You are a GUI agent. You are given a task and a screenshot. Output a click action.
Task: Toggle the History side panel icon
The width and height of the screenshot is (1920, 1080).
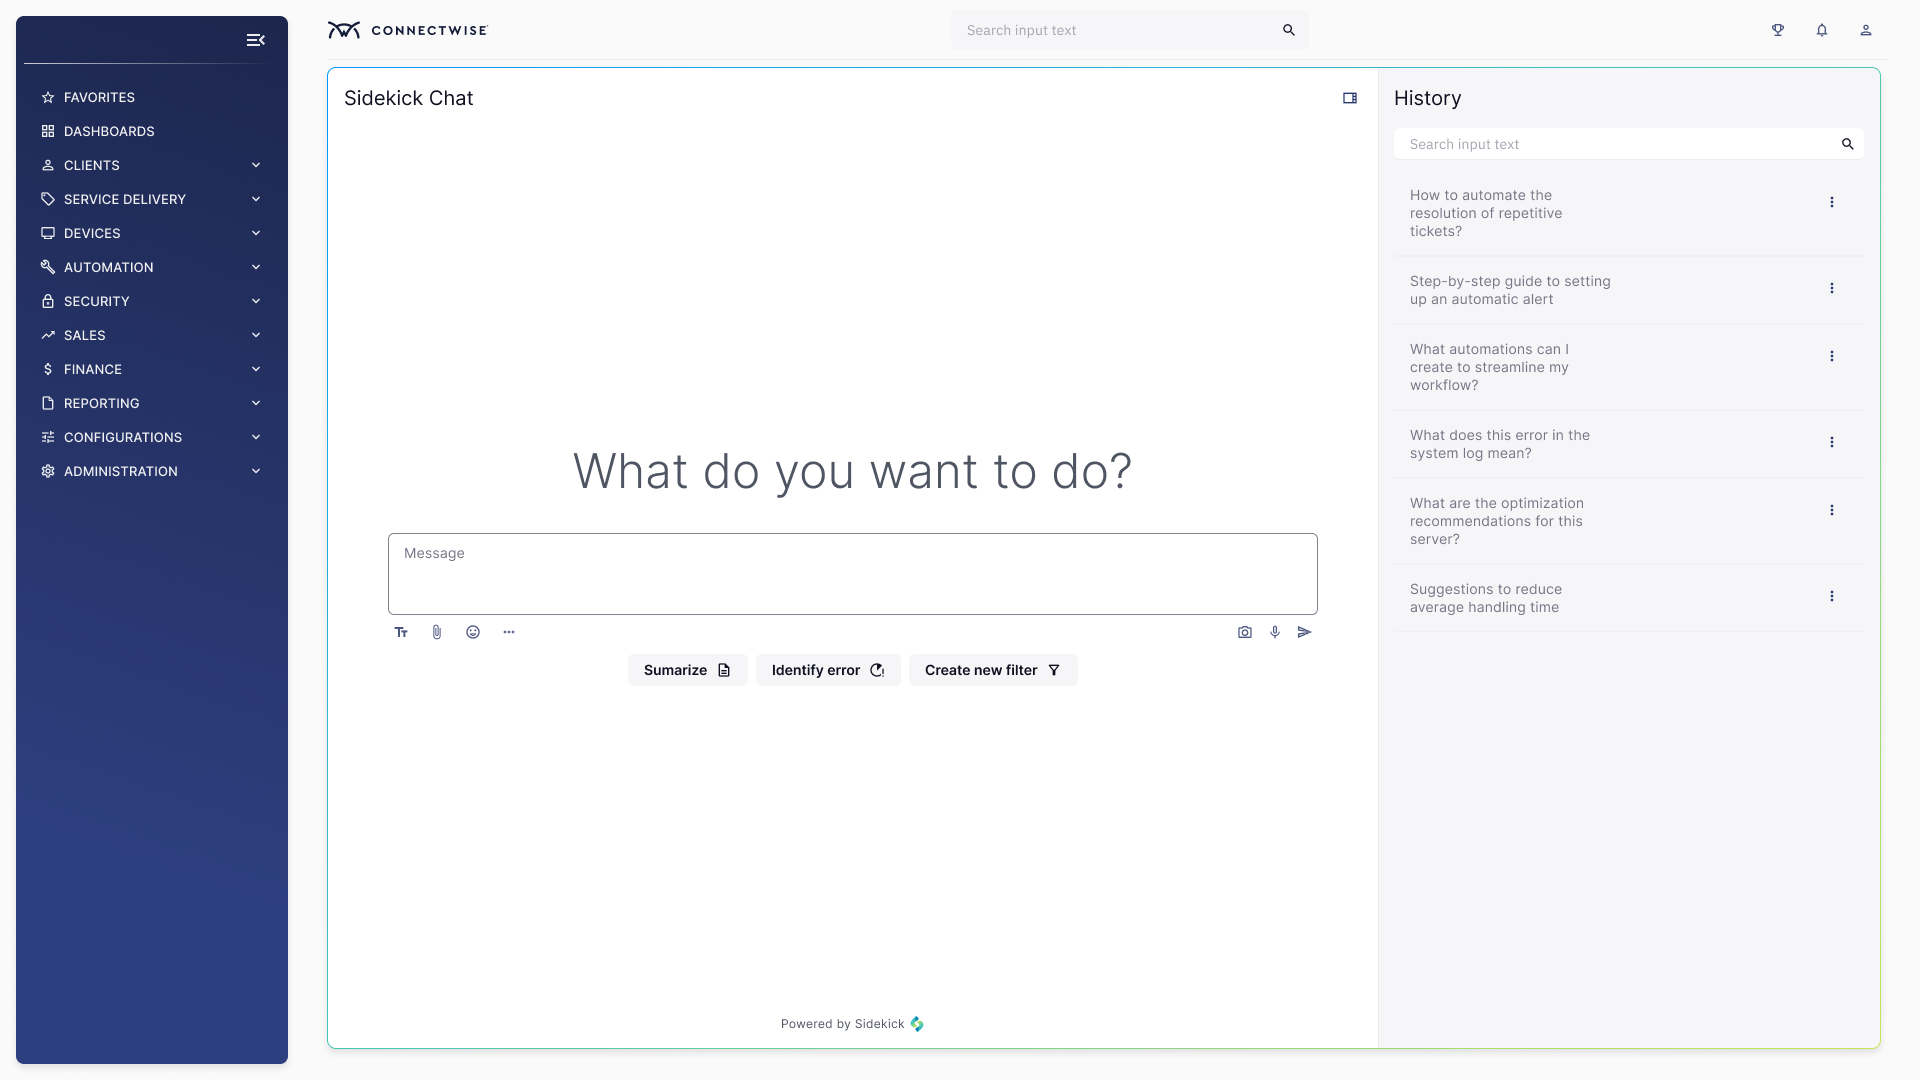click(1350, 98)
